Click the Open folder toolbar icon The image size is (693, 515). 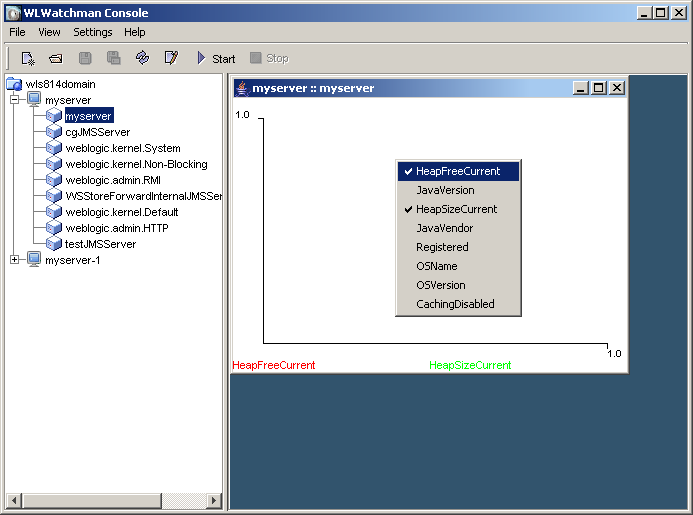pos(56,58)
